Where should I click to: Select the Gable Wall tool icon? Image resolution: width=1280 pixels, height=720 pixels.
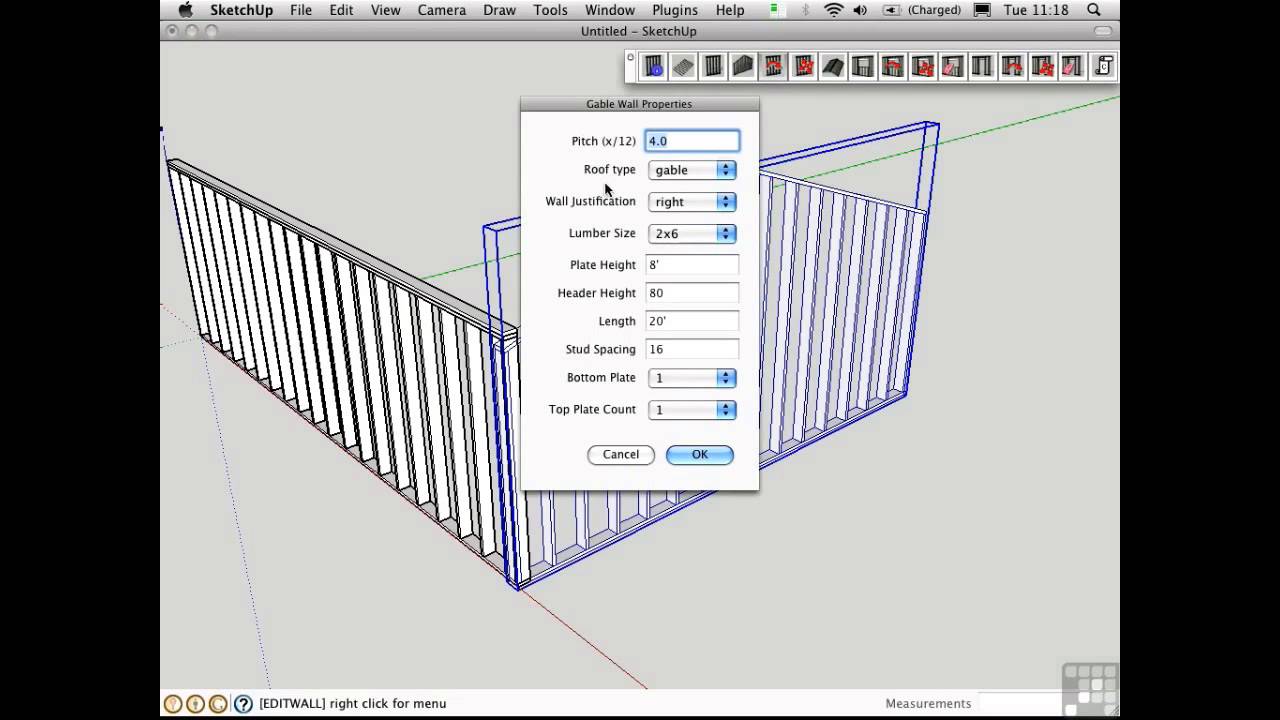pos(743,67)
